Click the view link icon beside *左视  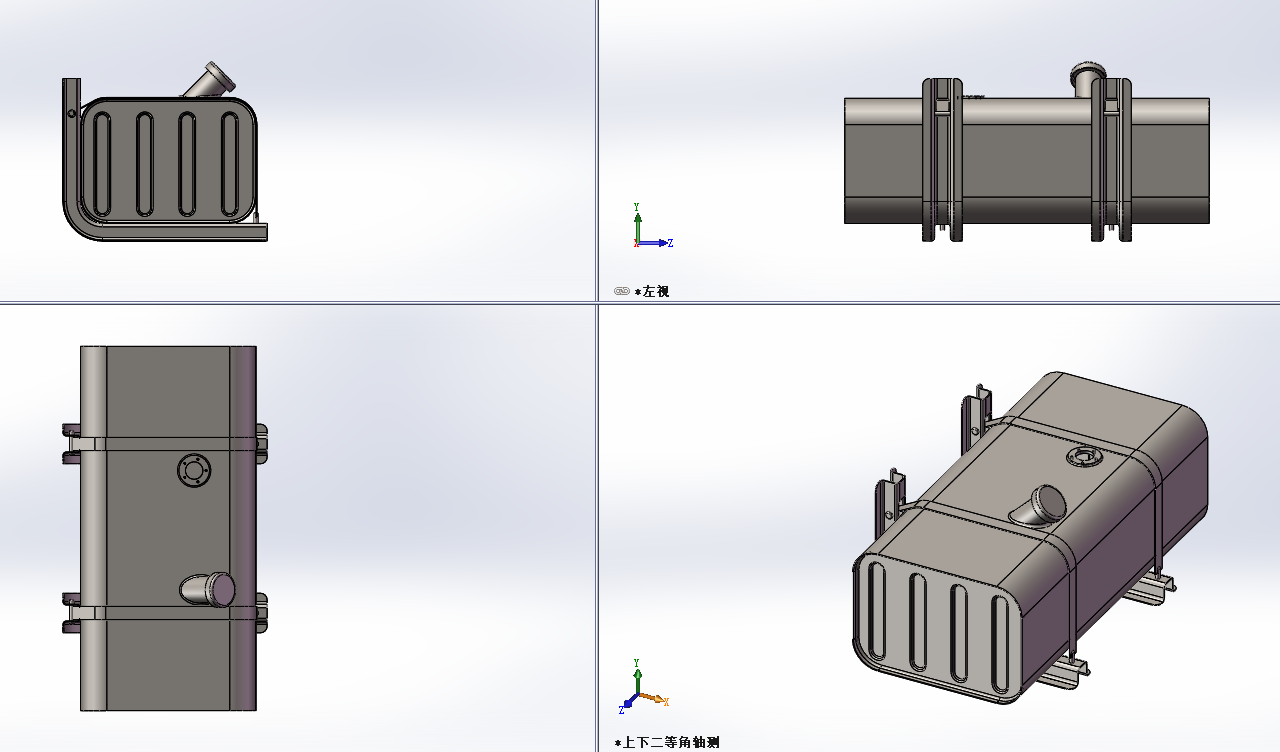(x=622, y=291)
